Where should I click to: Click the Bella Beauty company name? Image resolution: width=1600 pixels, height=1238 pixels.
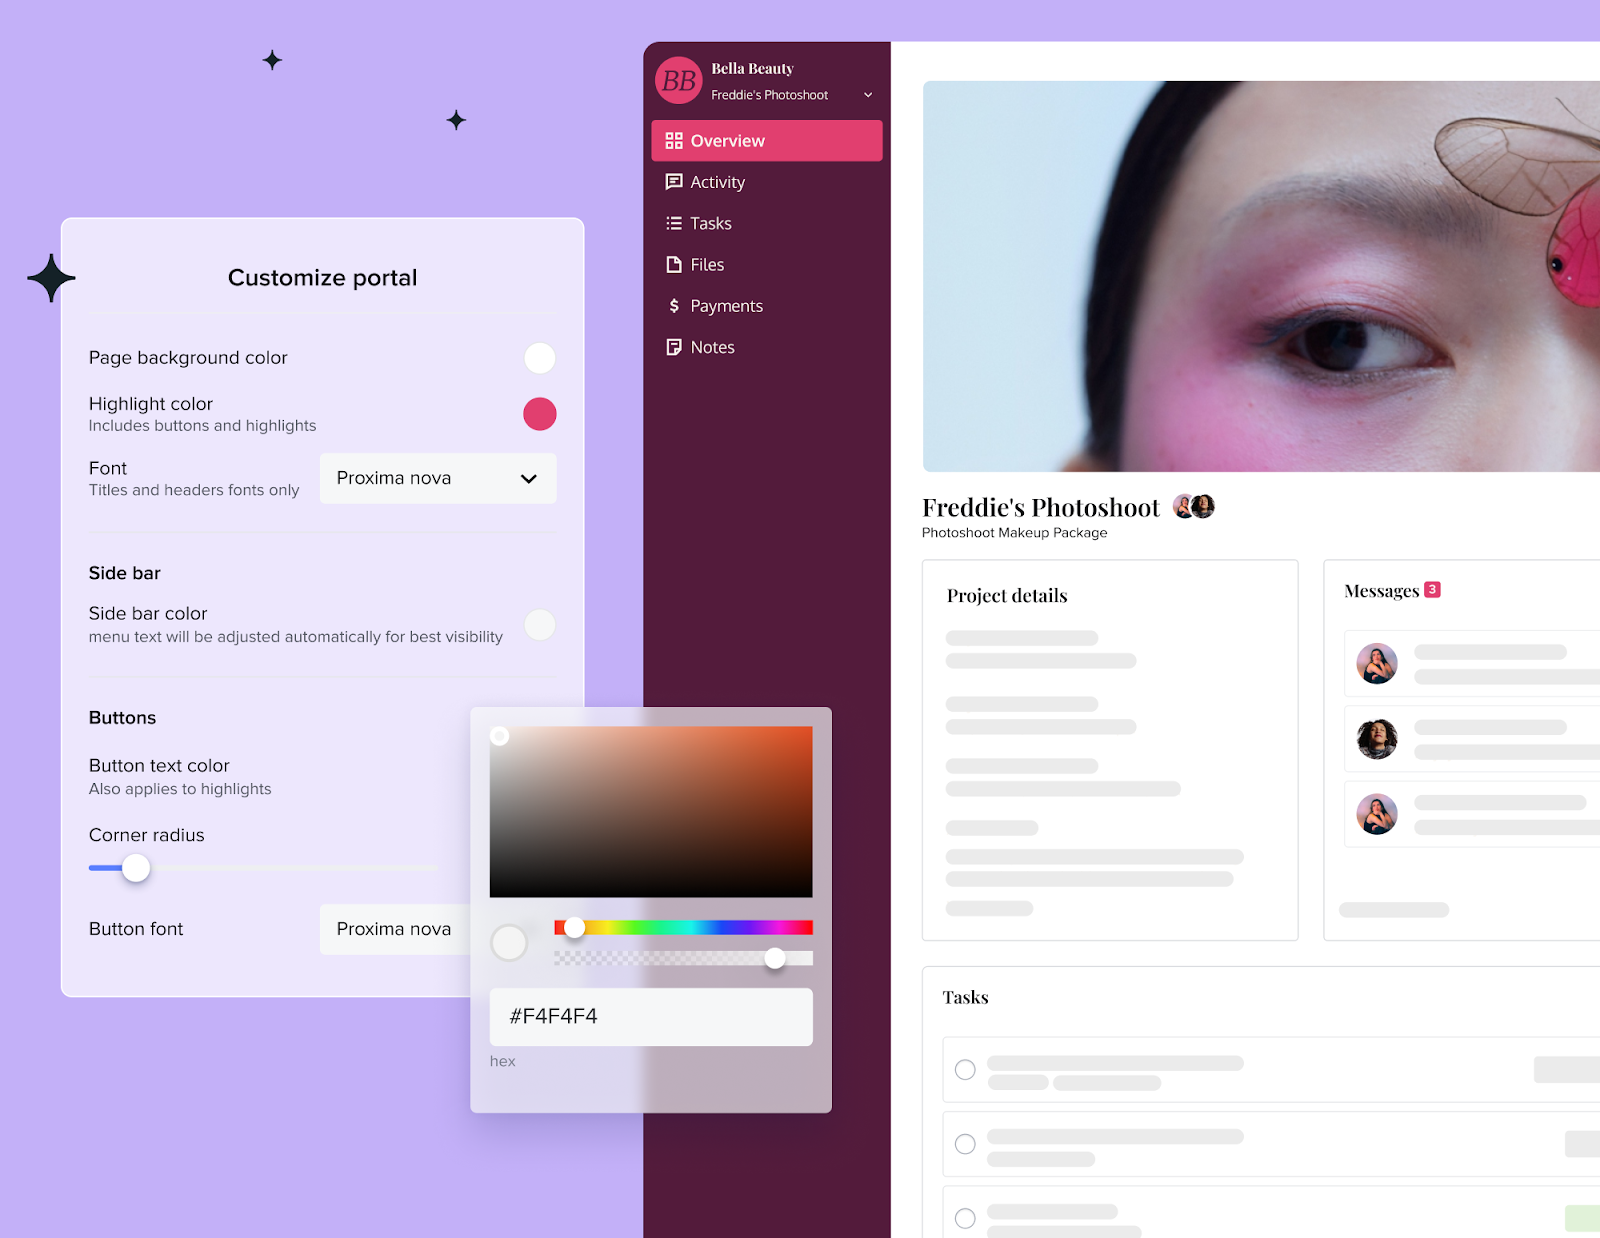[x=752, y=69]
